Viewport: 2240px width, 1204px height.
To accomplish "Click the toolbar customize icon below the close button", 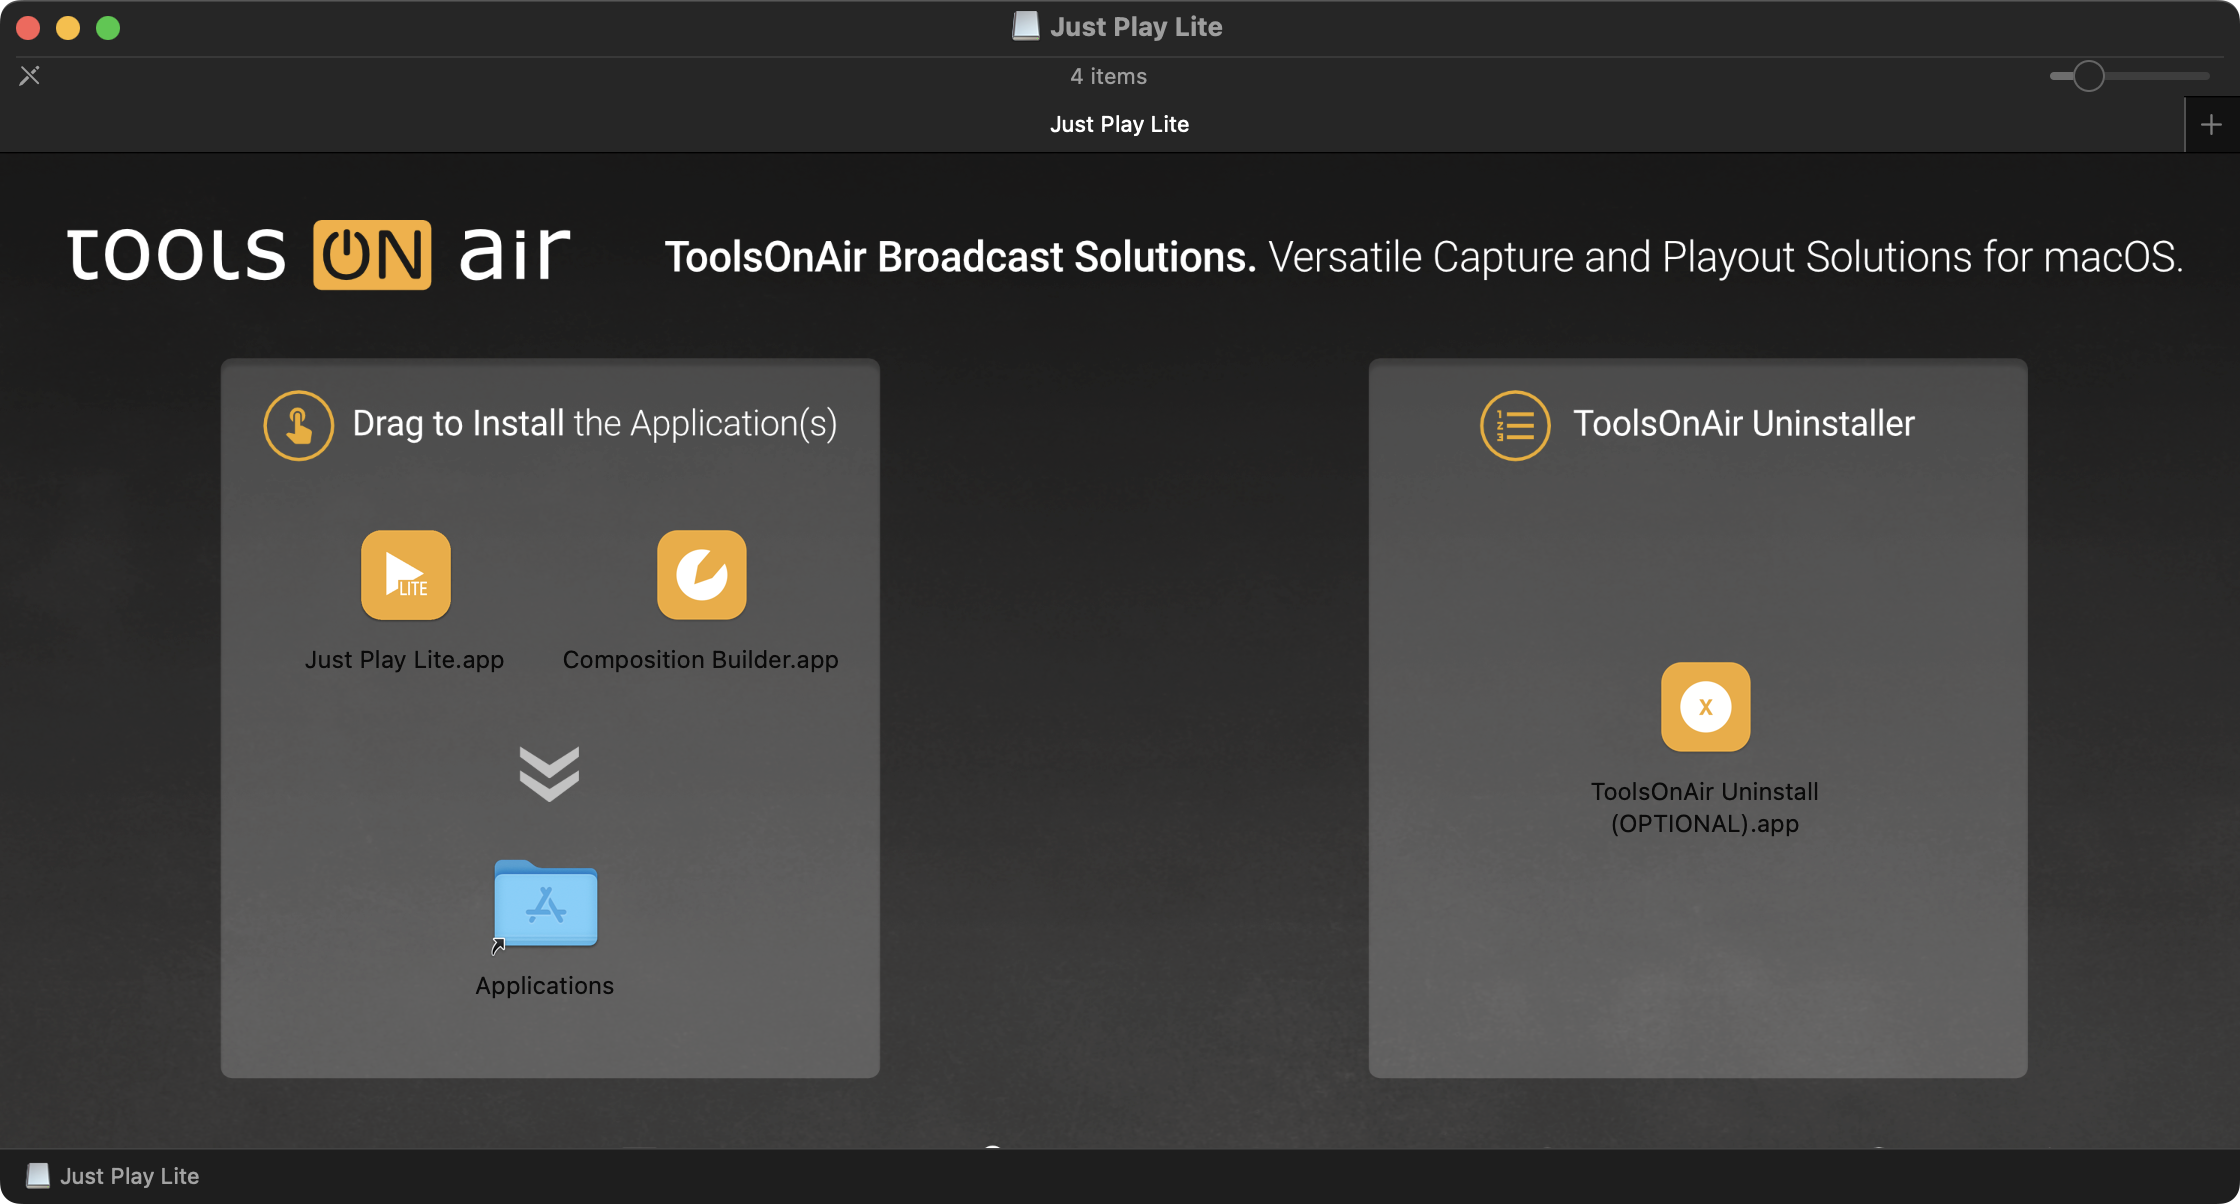I will tap(30, 76).
